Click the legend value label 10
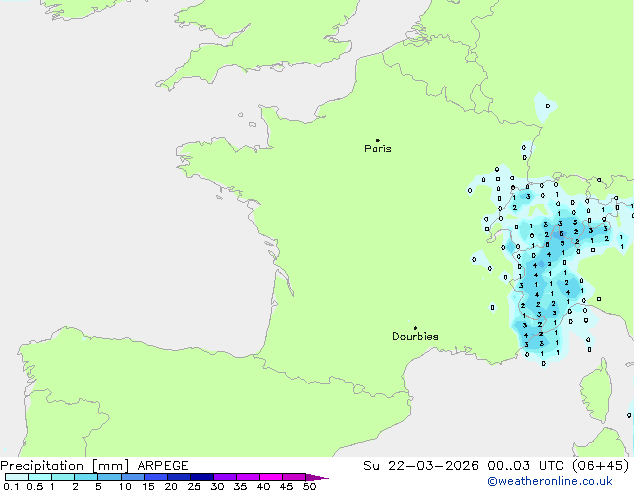The height and width of the screenshot is (490, 634). coord(124,487)
